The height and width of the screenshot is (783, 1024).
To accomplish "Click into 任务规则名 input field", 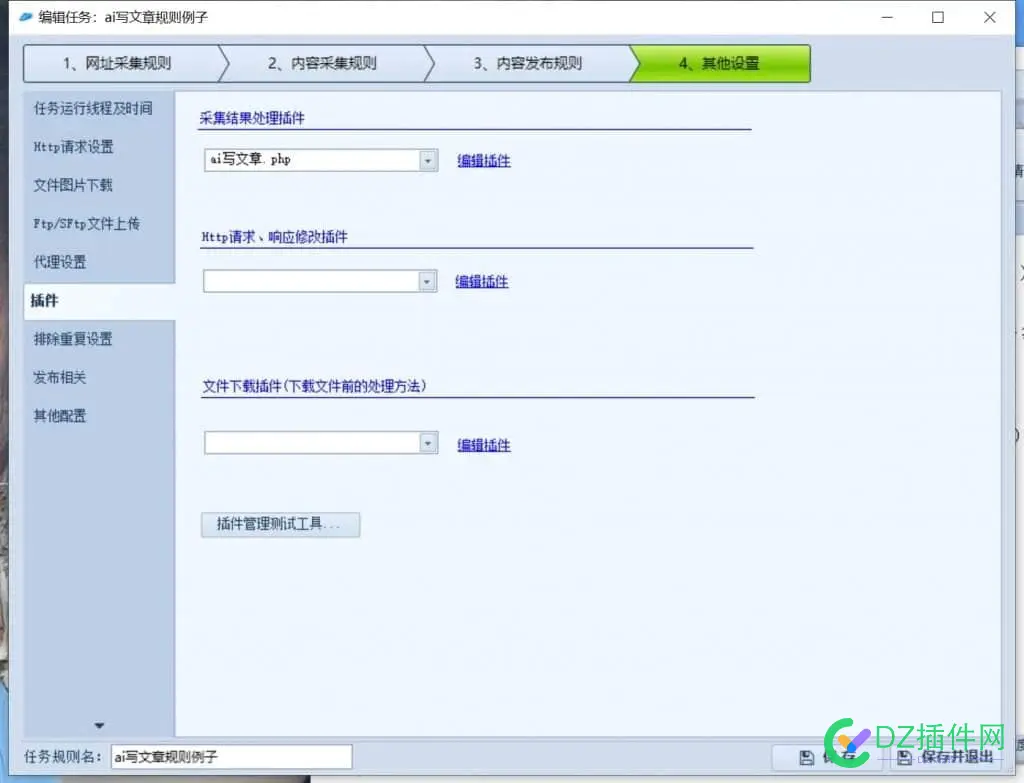I will (231, 757).
